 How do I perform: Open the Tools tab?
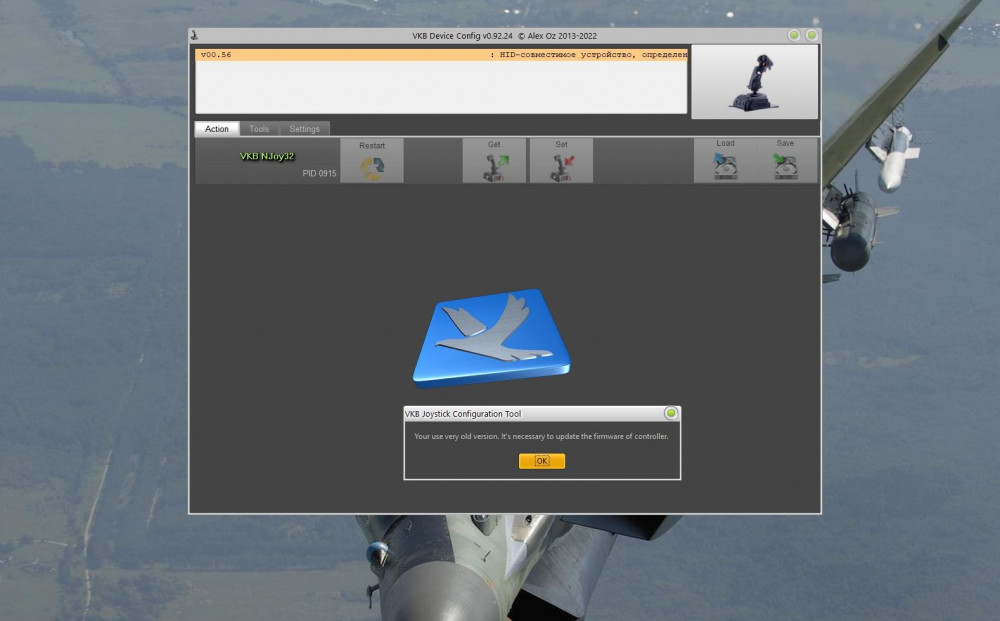[259, 129]
